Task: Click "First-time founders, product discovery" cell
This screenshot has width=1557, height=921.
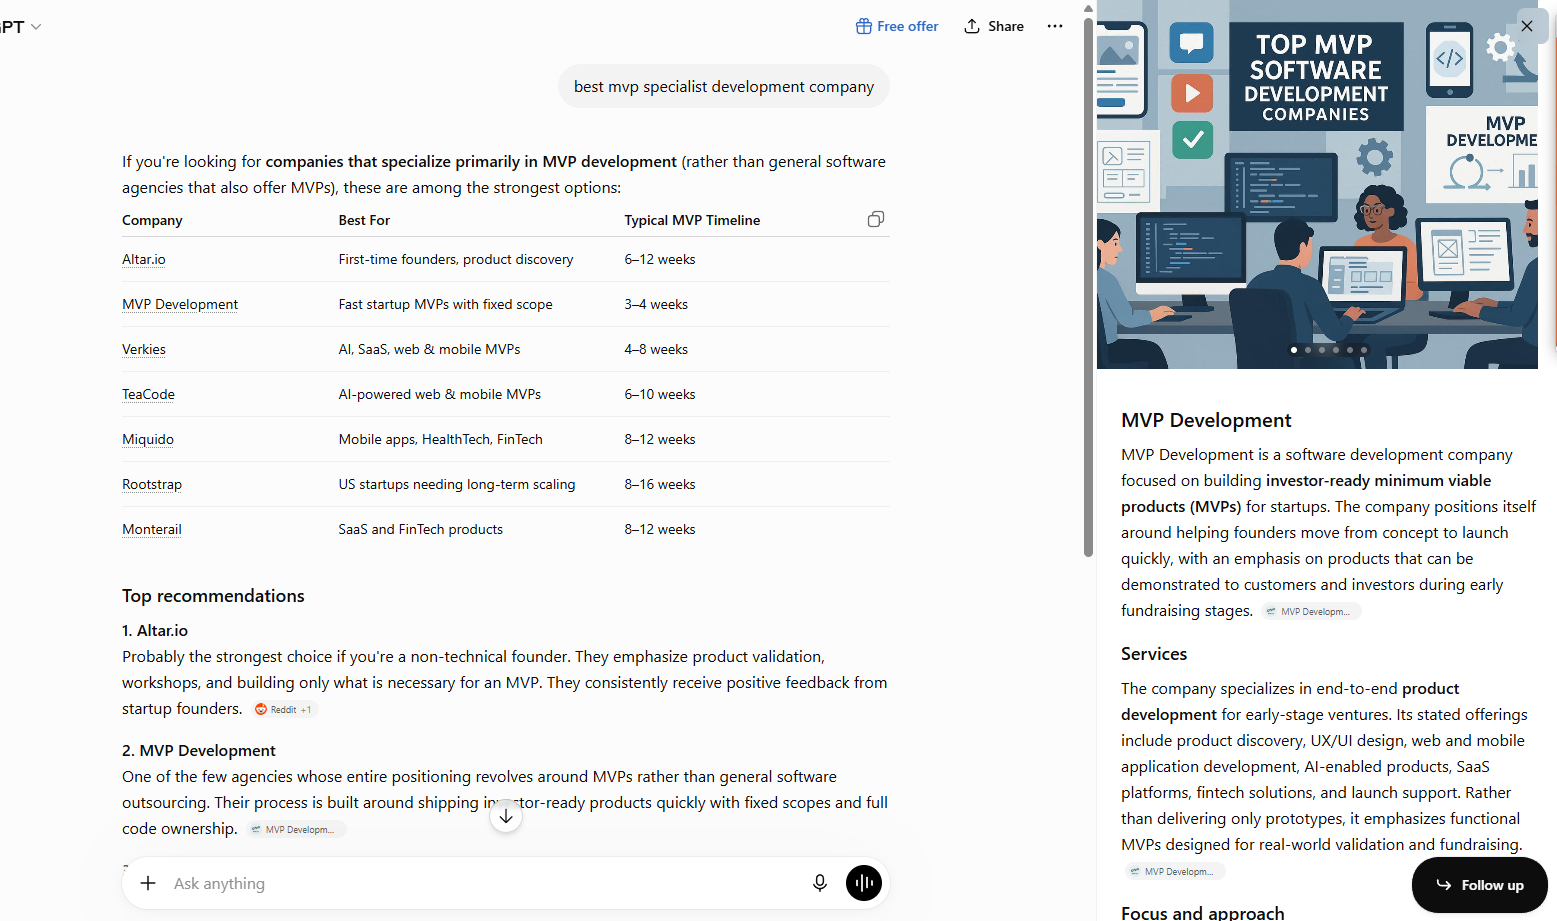Action: 456,259
